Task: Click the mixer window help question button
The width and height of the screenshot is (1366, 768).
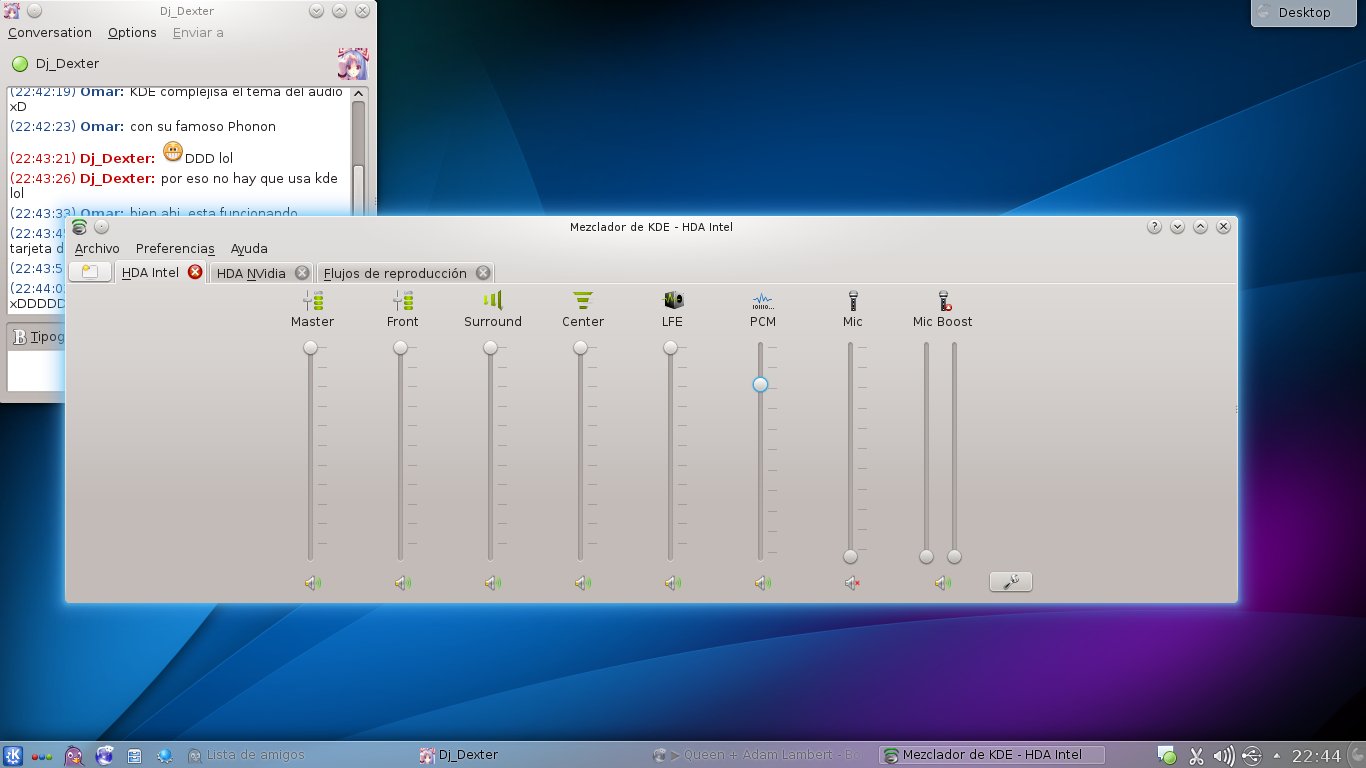Action: pyautogui.click(x=1154, y=227)
